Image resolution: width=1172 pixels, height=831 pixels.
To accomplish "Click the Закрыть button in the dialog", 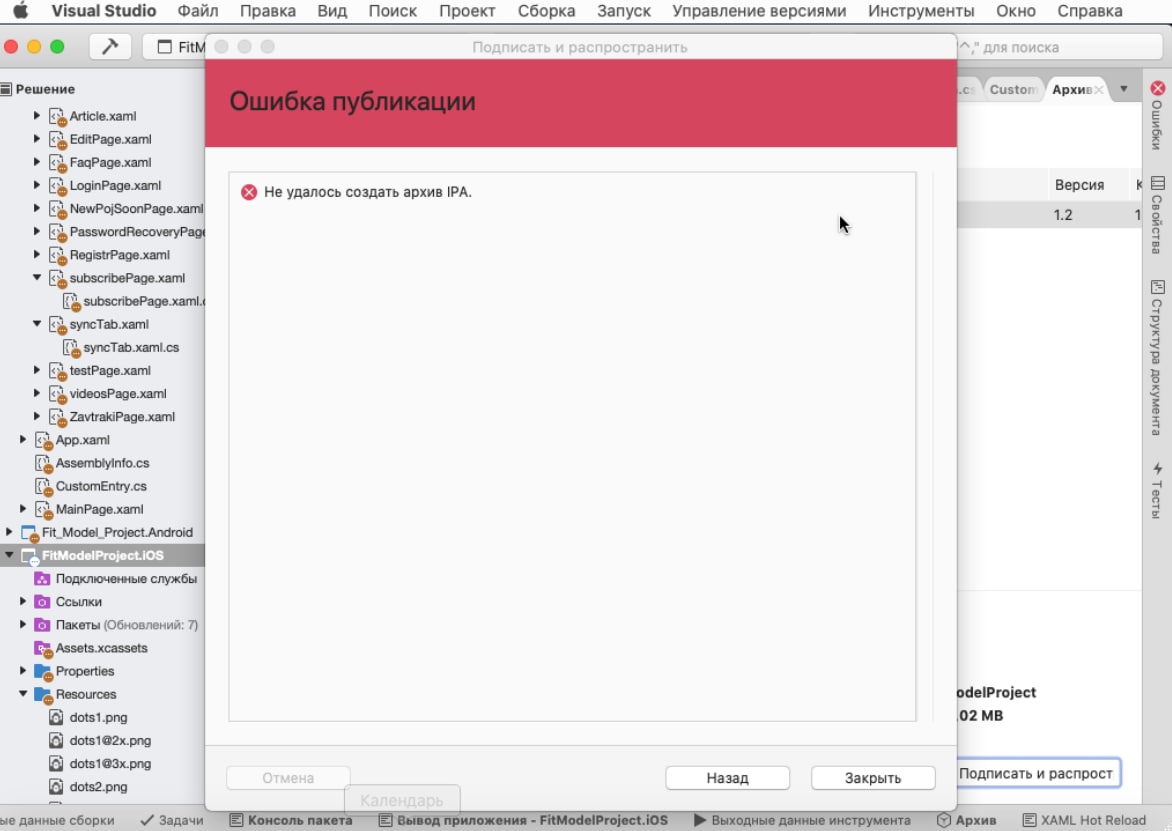I will click(x=873, y=778).
